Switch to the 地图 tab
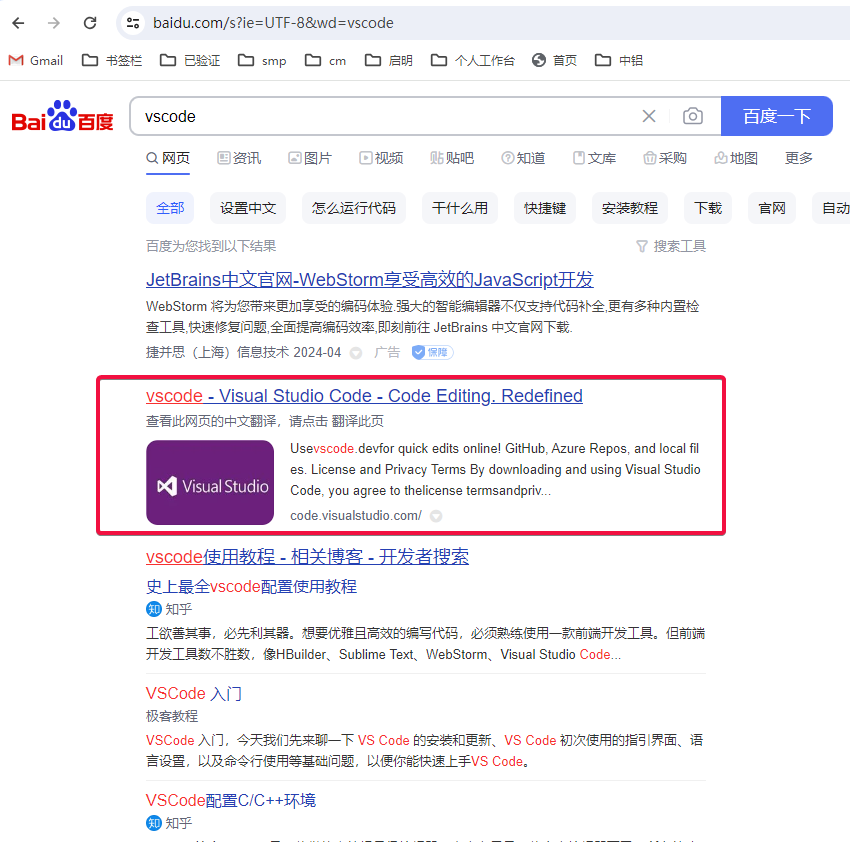 coord(736,158)
